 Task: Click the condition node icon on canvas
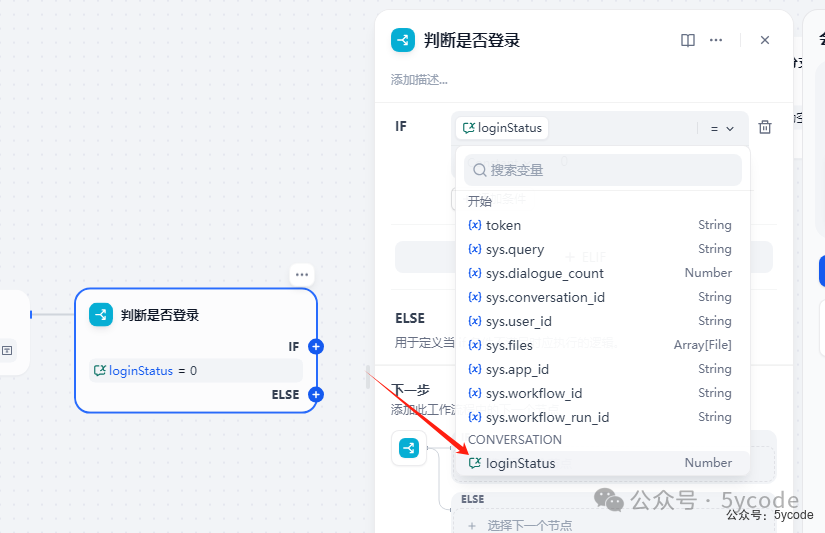tap(101, 315)
